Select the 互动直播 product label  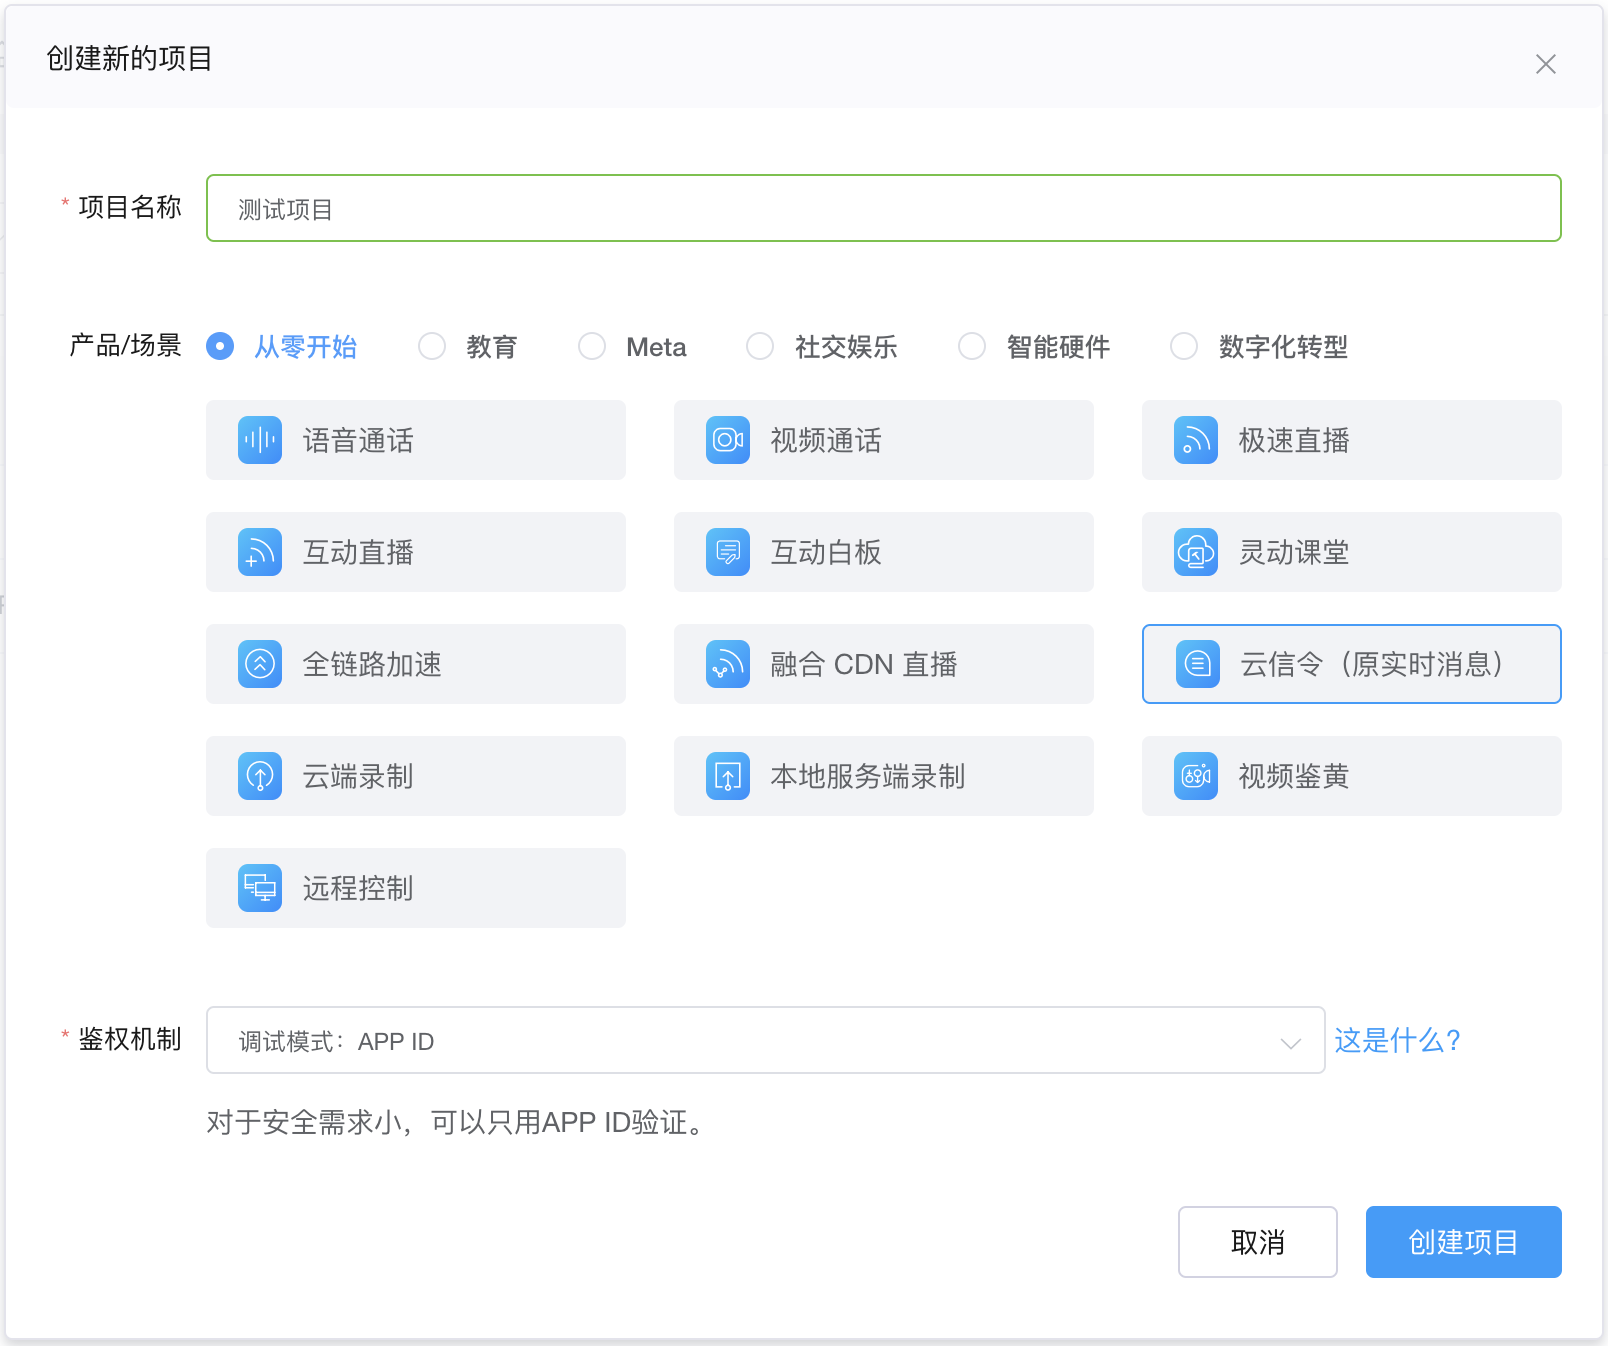358,553
